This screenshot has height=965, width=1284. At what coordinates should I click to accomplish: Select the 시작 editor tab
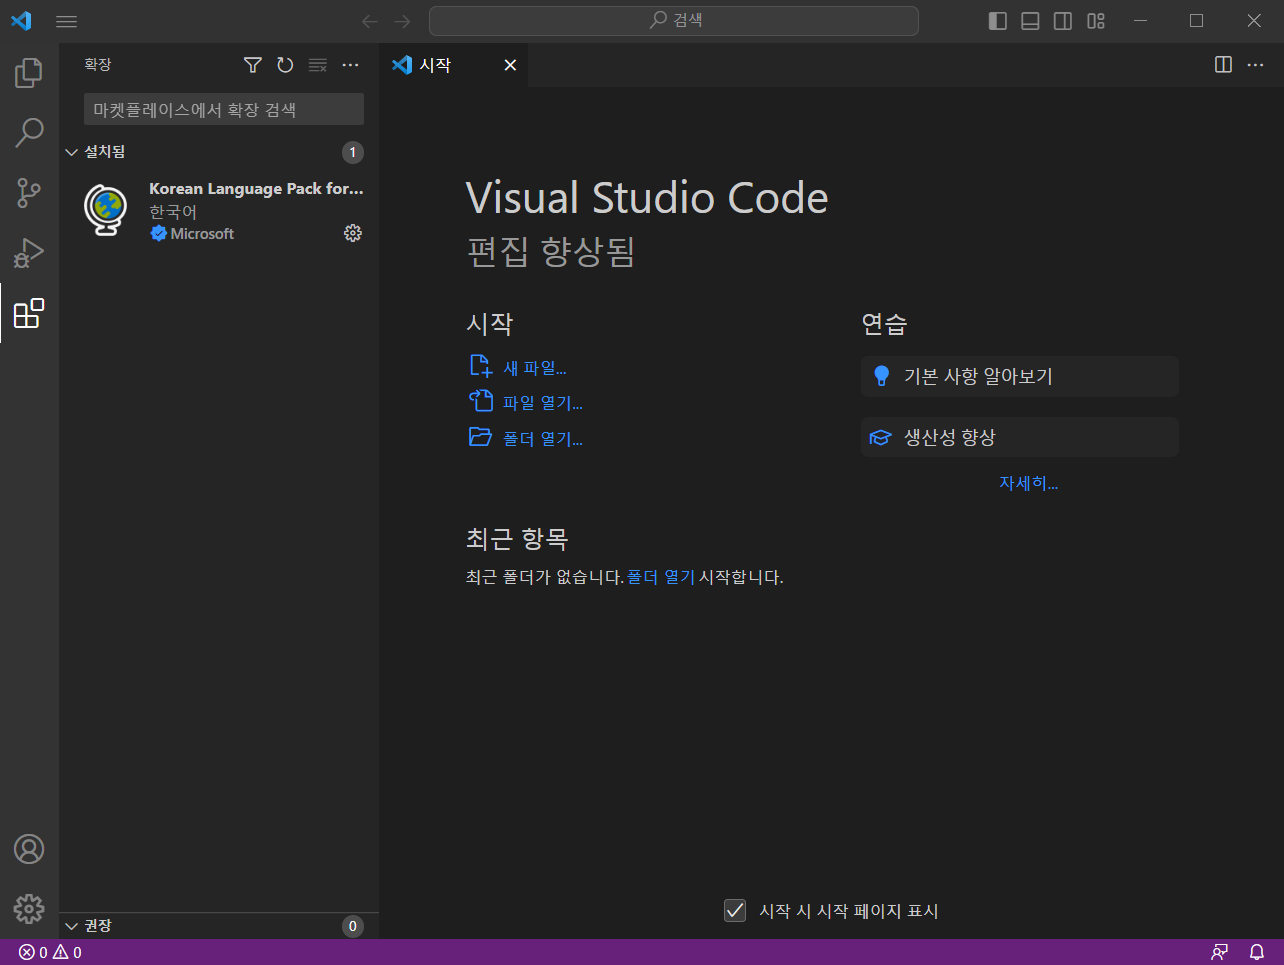pyautogui.click(x=454, y=65)
